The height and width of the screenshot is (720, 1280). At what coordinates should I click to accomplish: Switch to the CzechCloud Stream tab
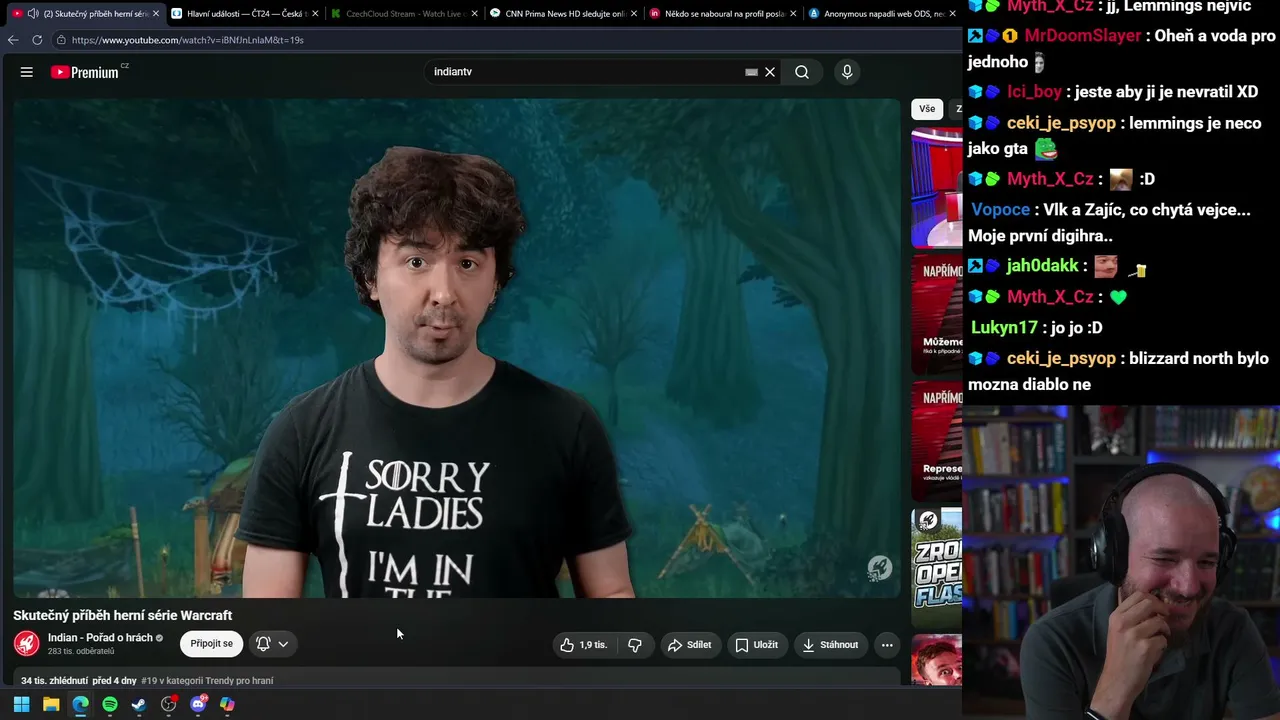pos(404,14)
